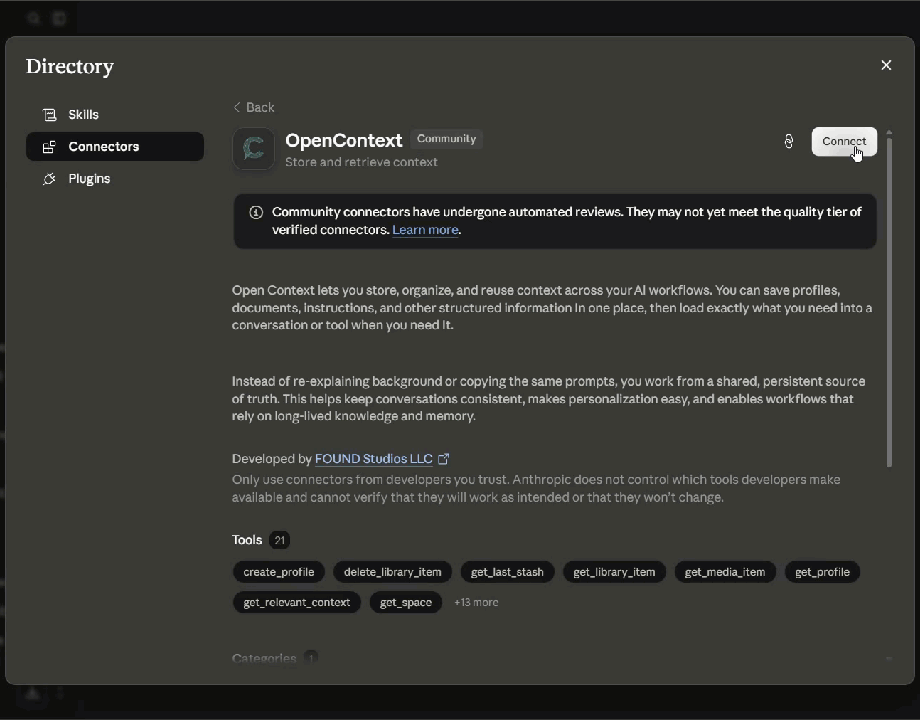Click the OpenContext logo icon
The image size is (920, 720).
tap(253, 148)
